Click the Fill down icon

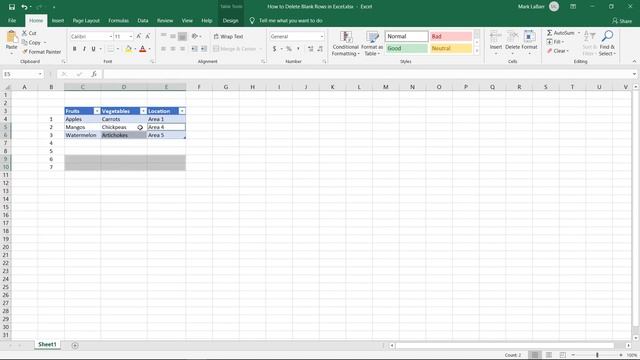point(549,42)
